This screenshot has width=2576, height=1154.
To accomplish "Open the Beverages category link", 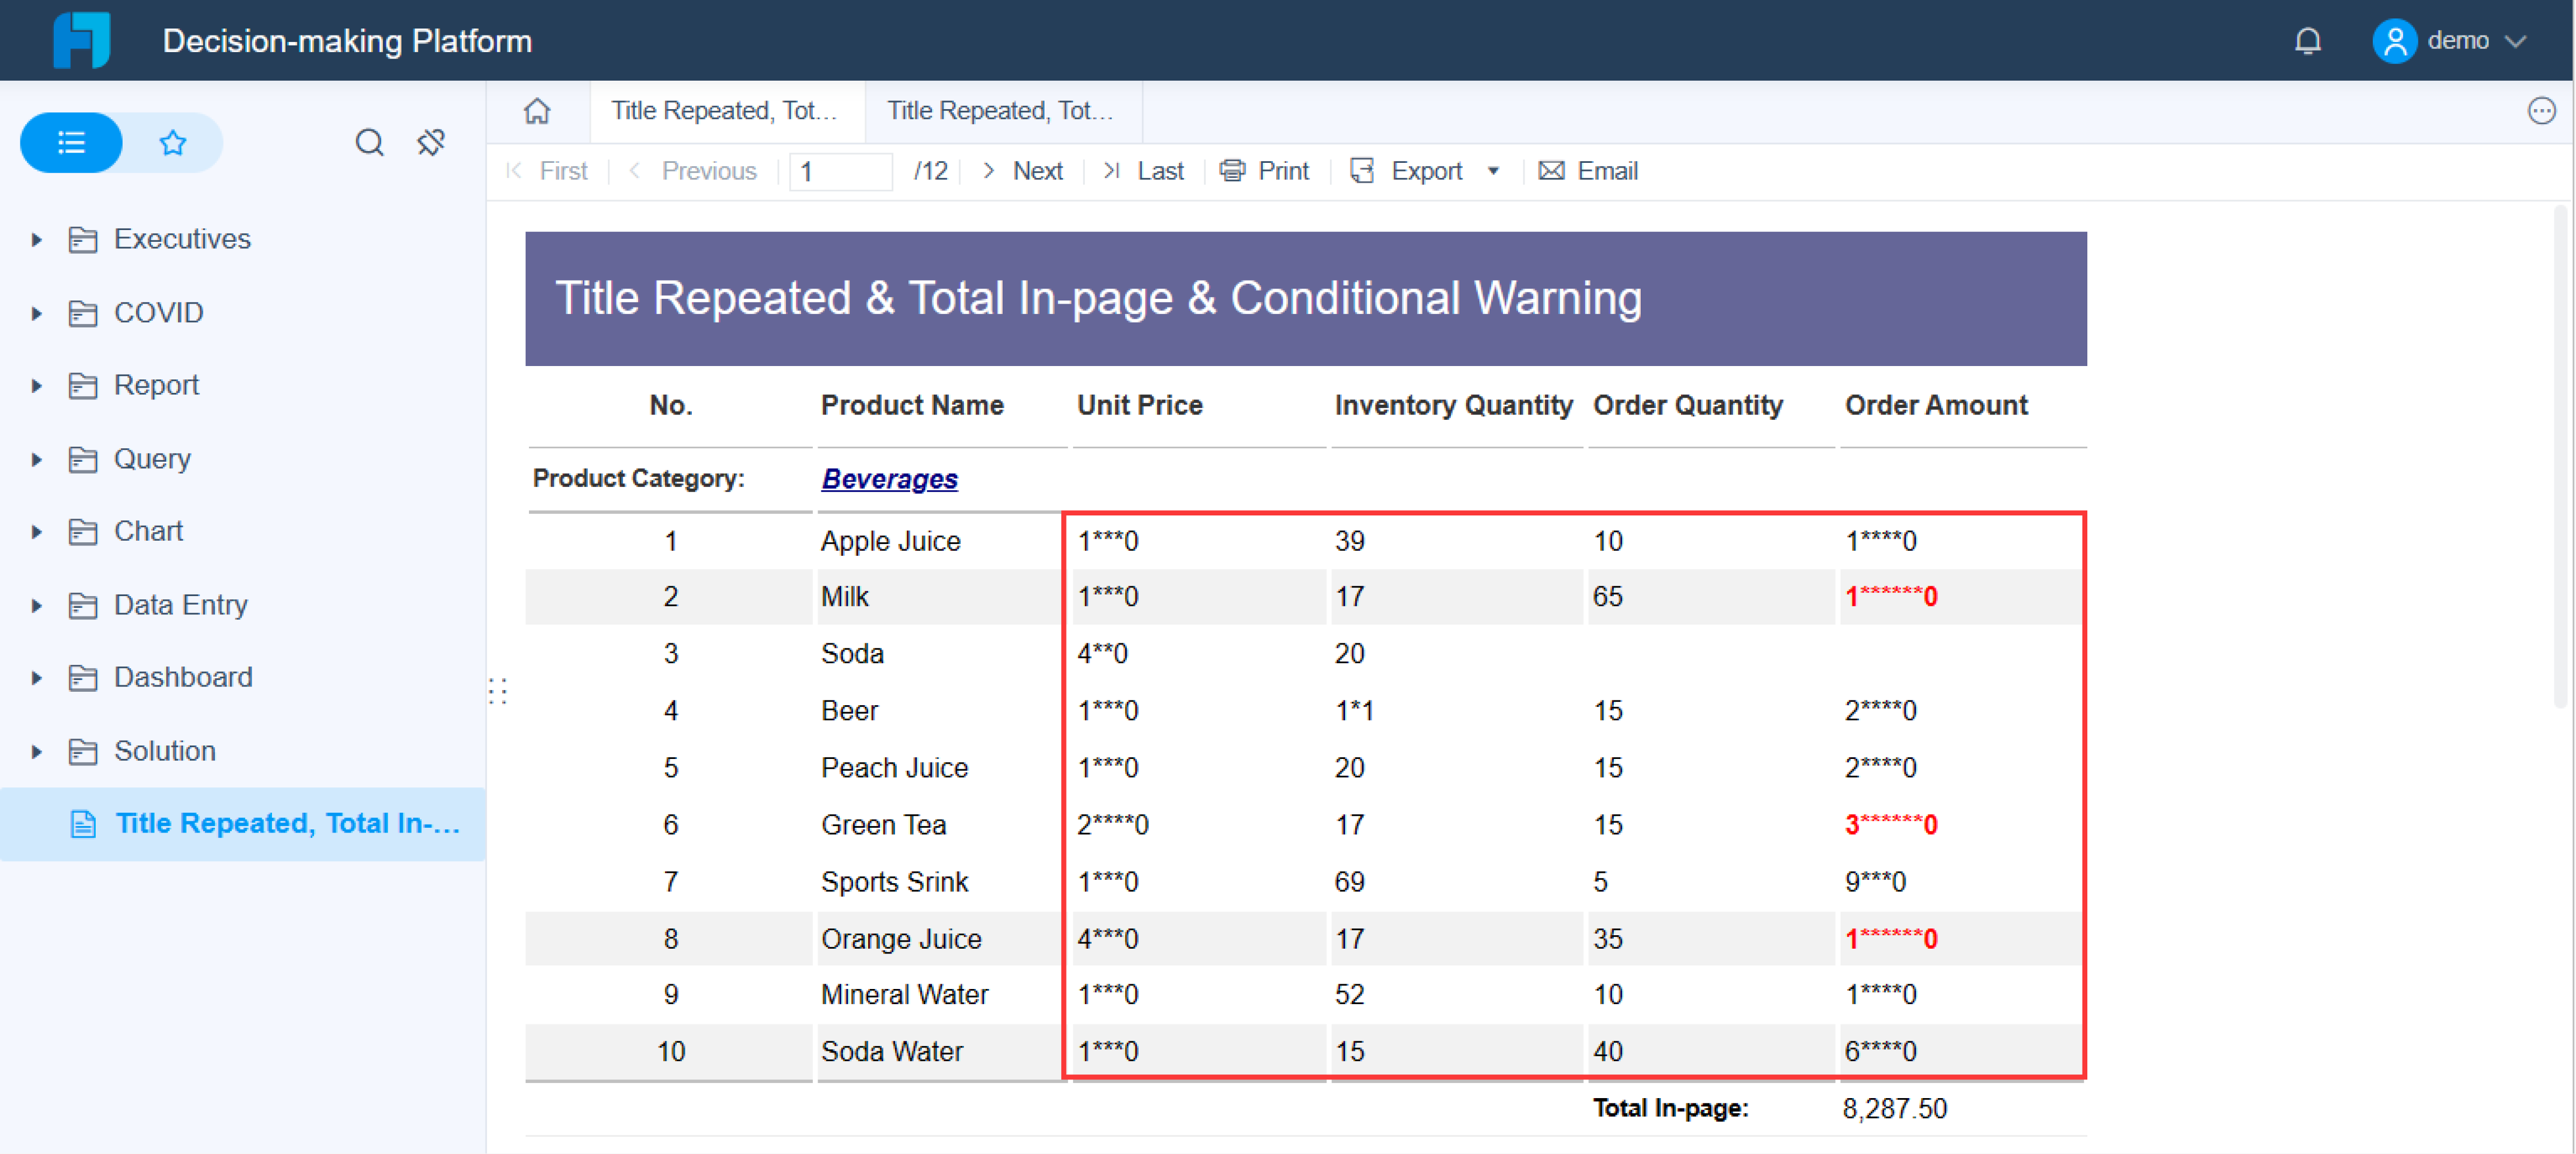I will point(888,479).
